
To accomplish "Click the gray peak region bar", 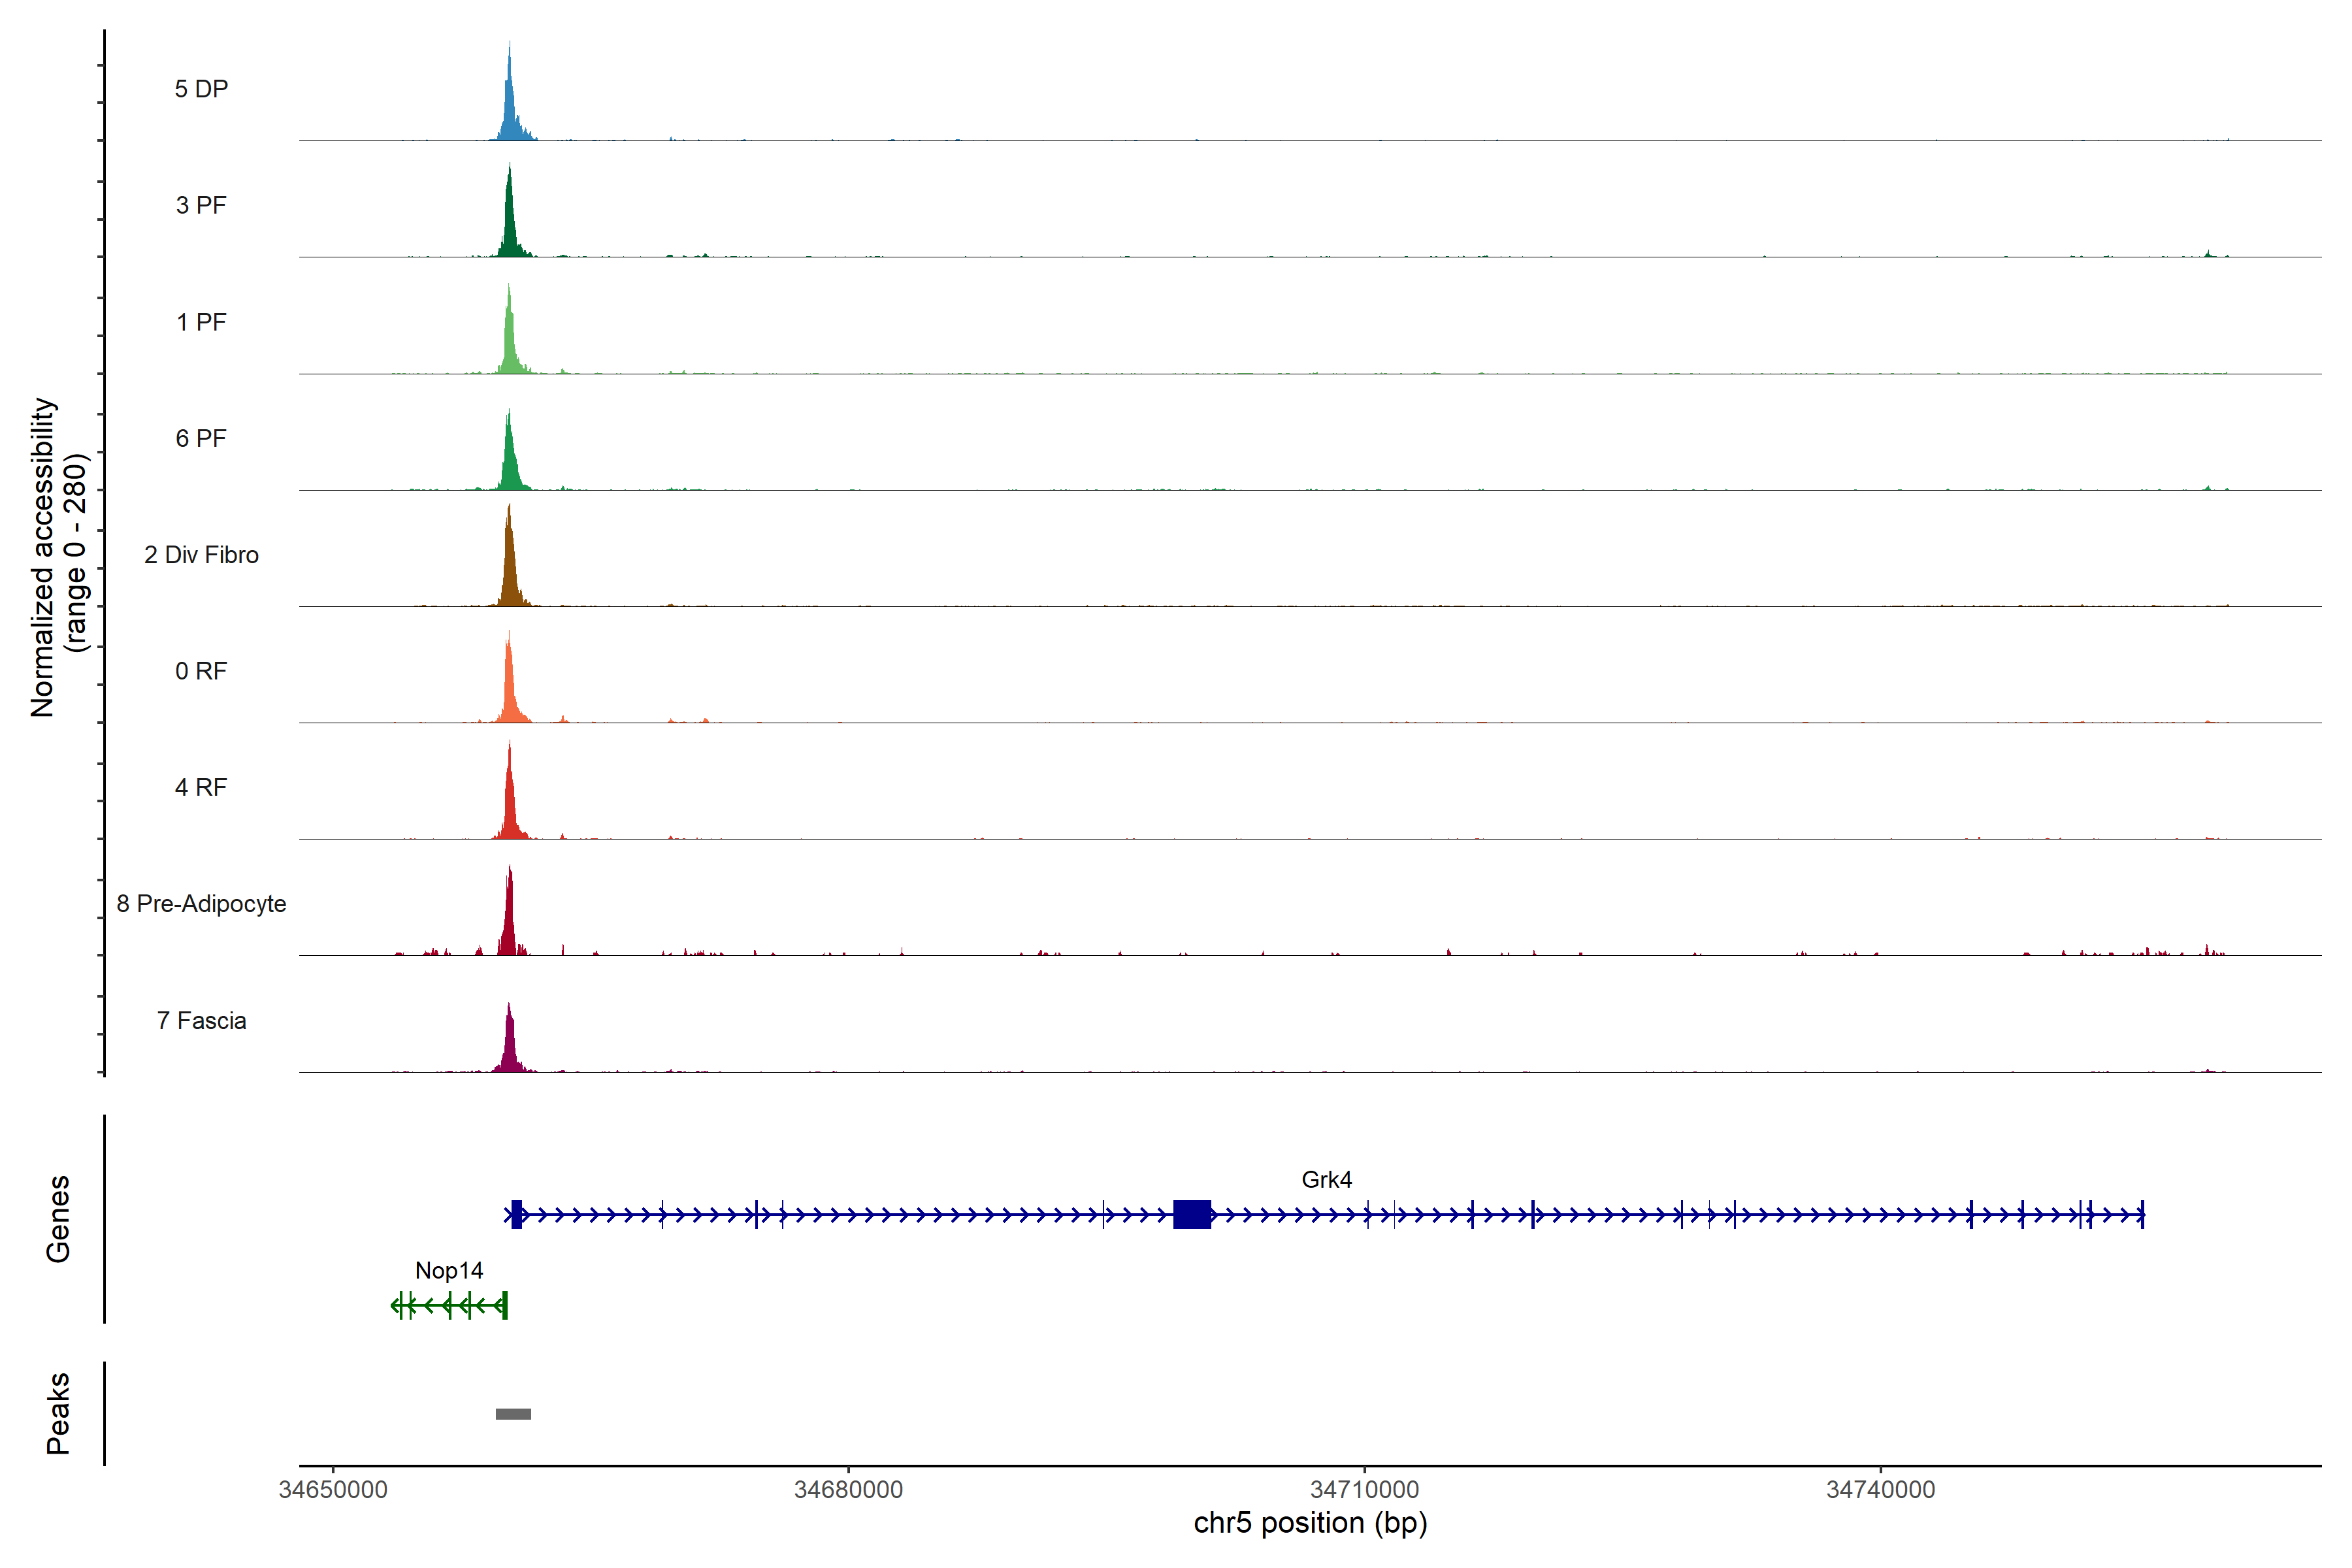I will [513, 1414].
